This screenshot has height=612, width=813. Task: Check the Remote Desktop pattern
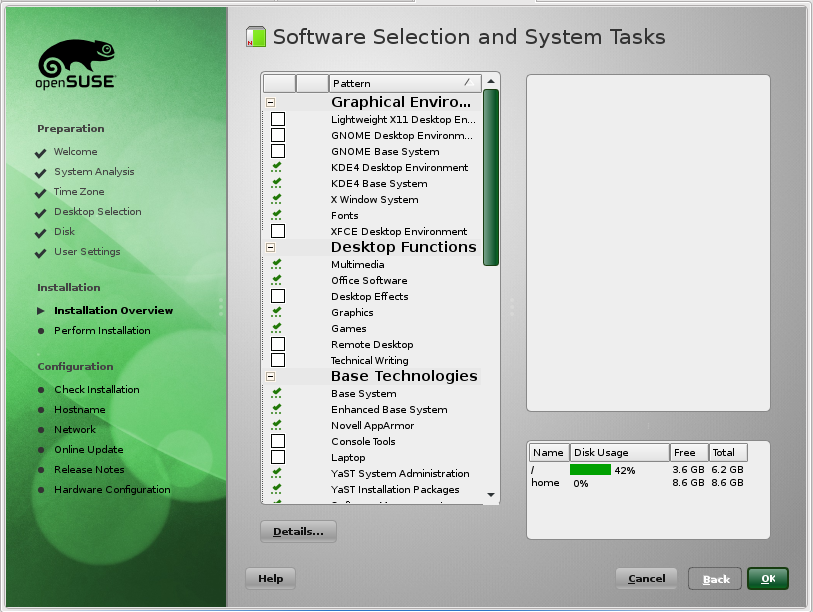pyautogui.click(x=278, y=344)
